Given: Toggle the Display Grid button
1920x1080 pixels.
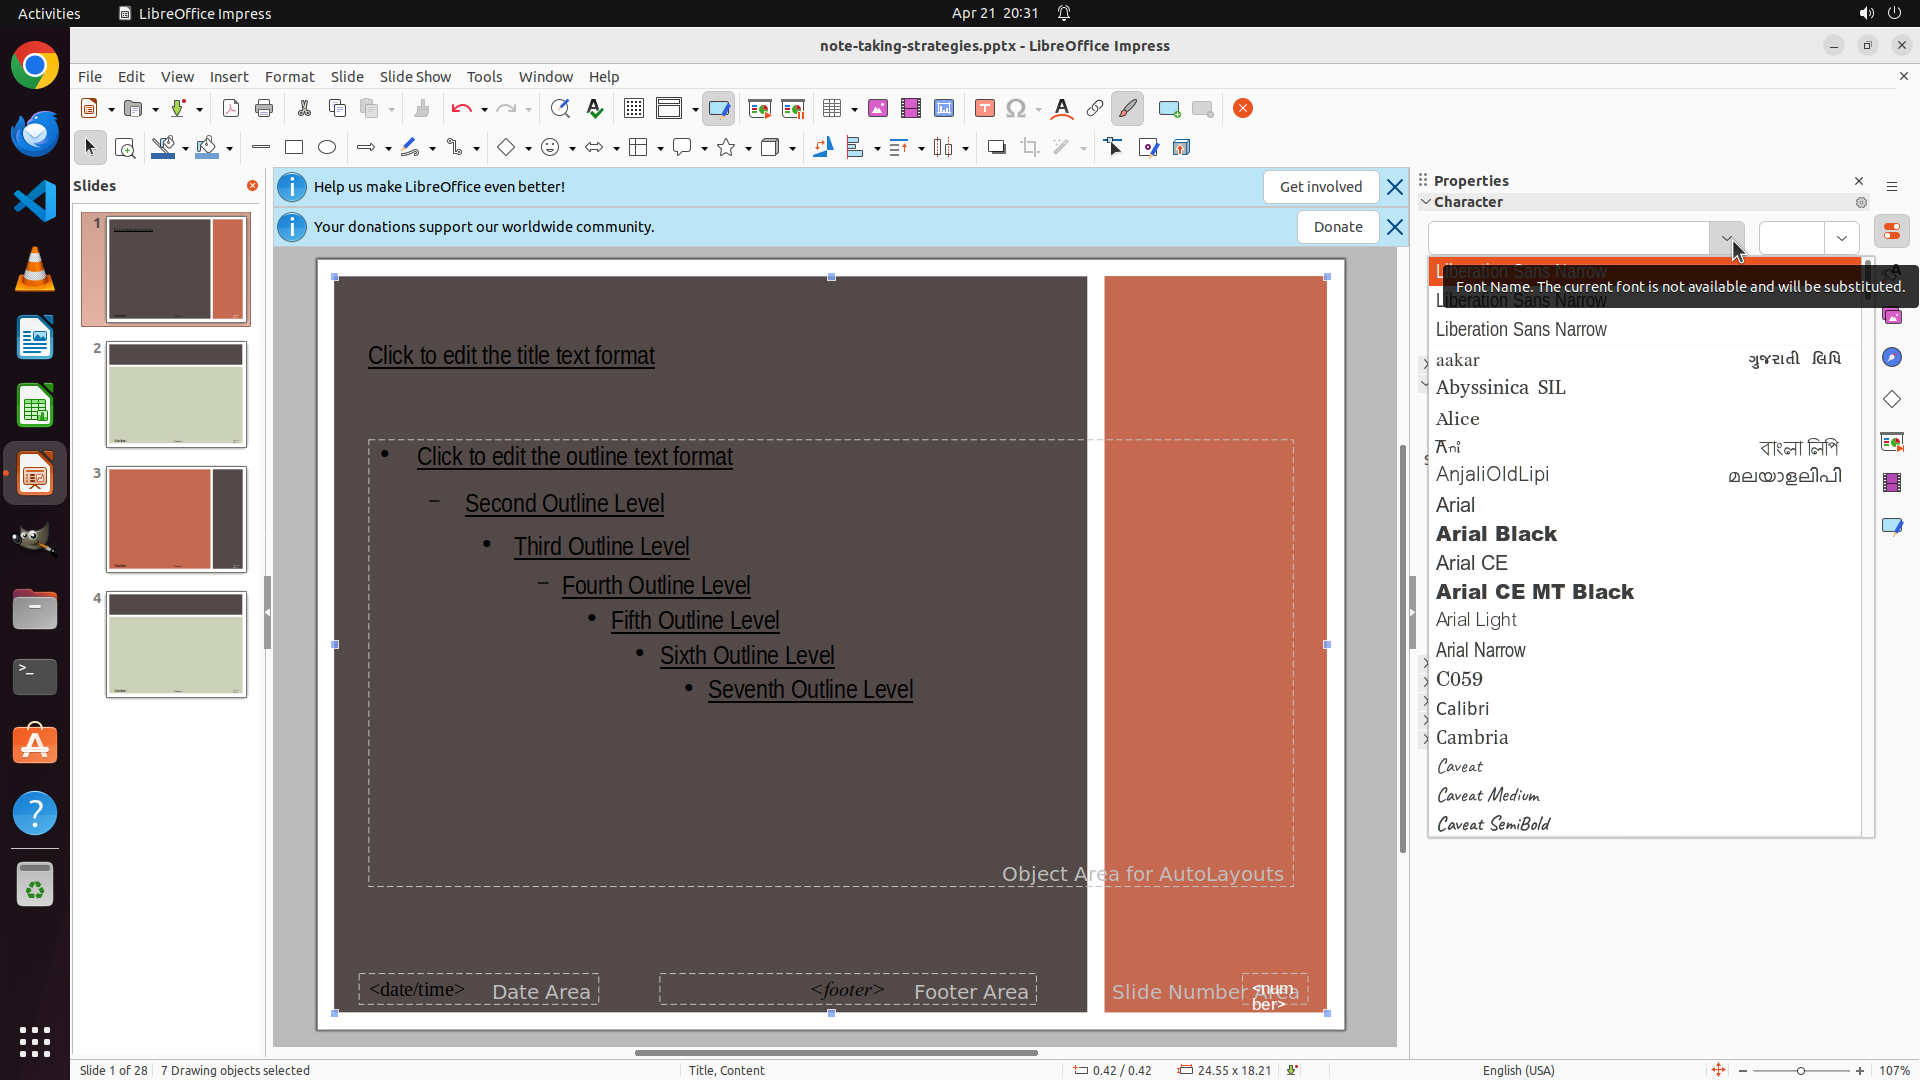Looking at the screenshot, I should [x=633, y=109].
